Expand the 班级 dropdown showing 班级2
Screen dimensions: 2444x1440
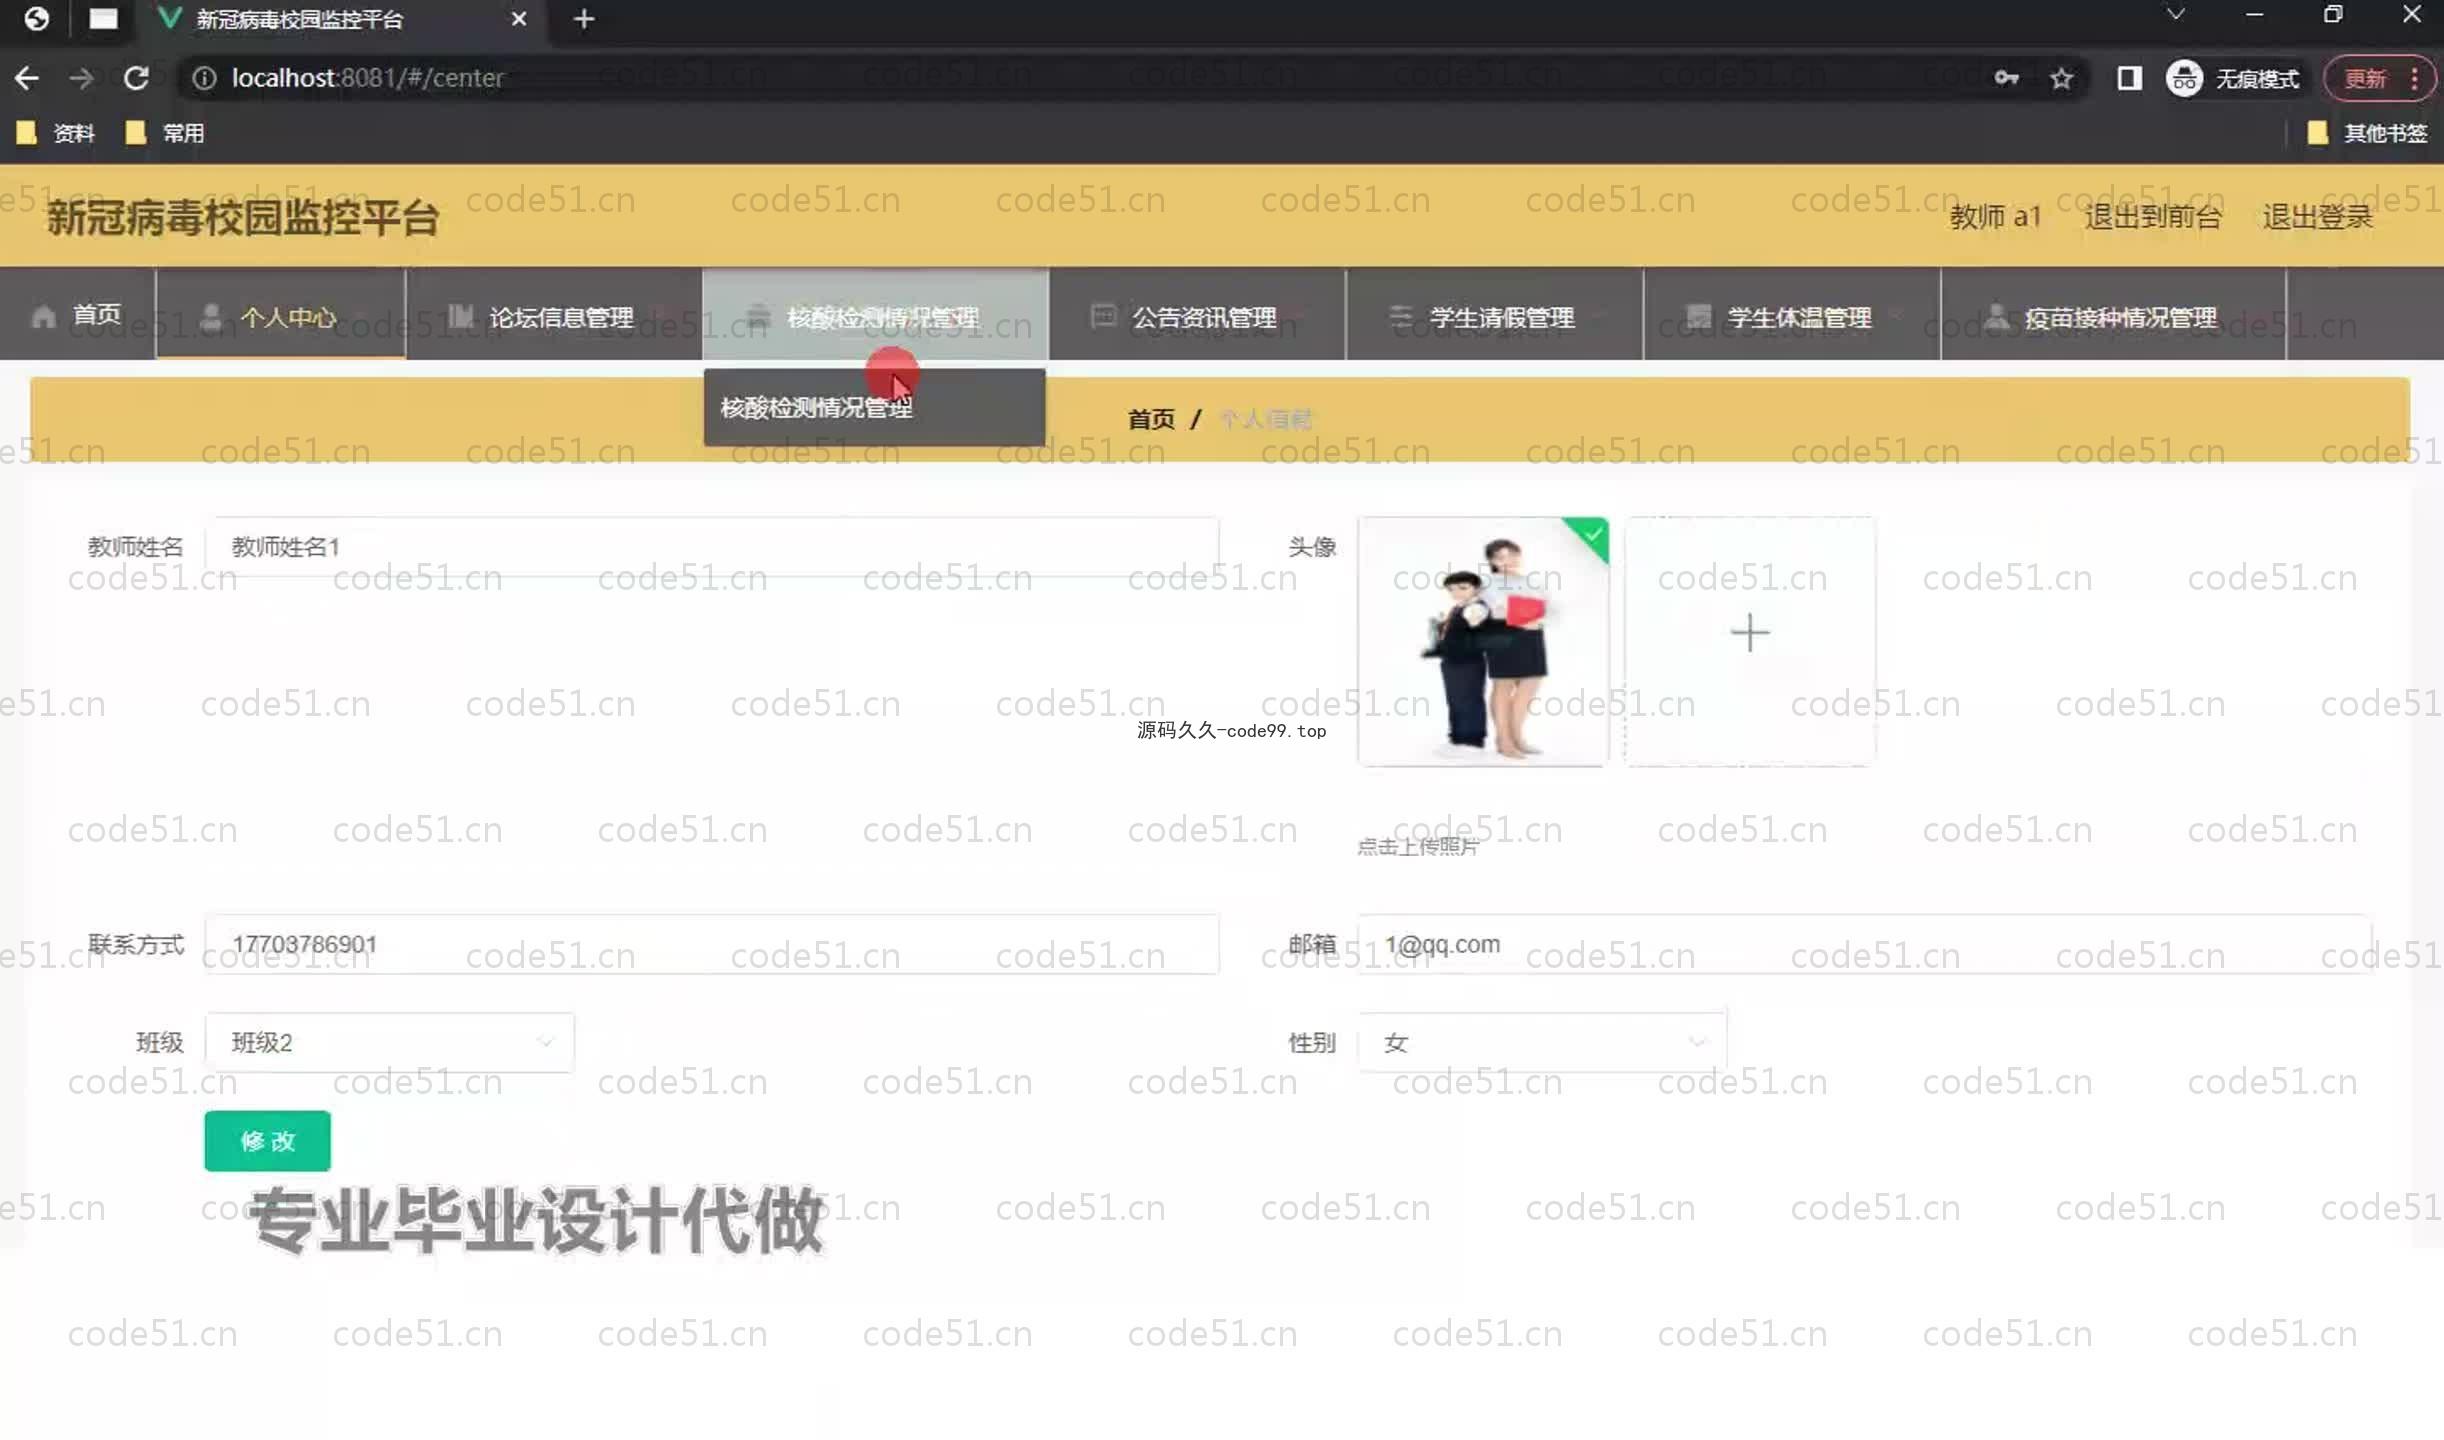[x=389, y=1042]
